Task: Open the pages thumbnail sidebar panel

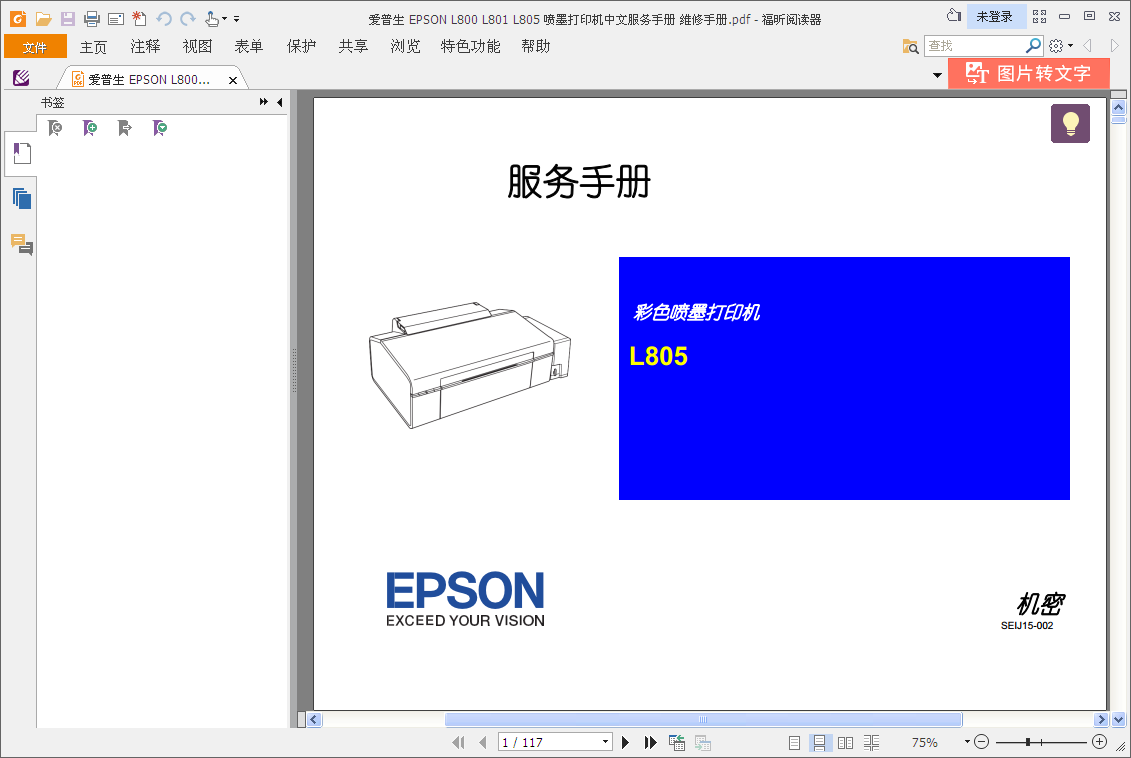Action: pyautogui.click(x=22, y=198)
